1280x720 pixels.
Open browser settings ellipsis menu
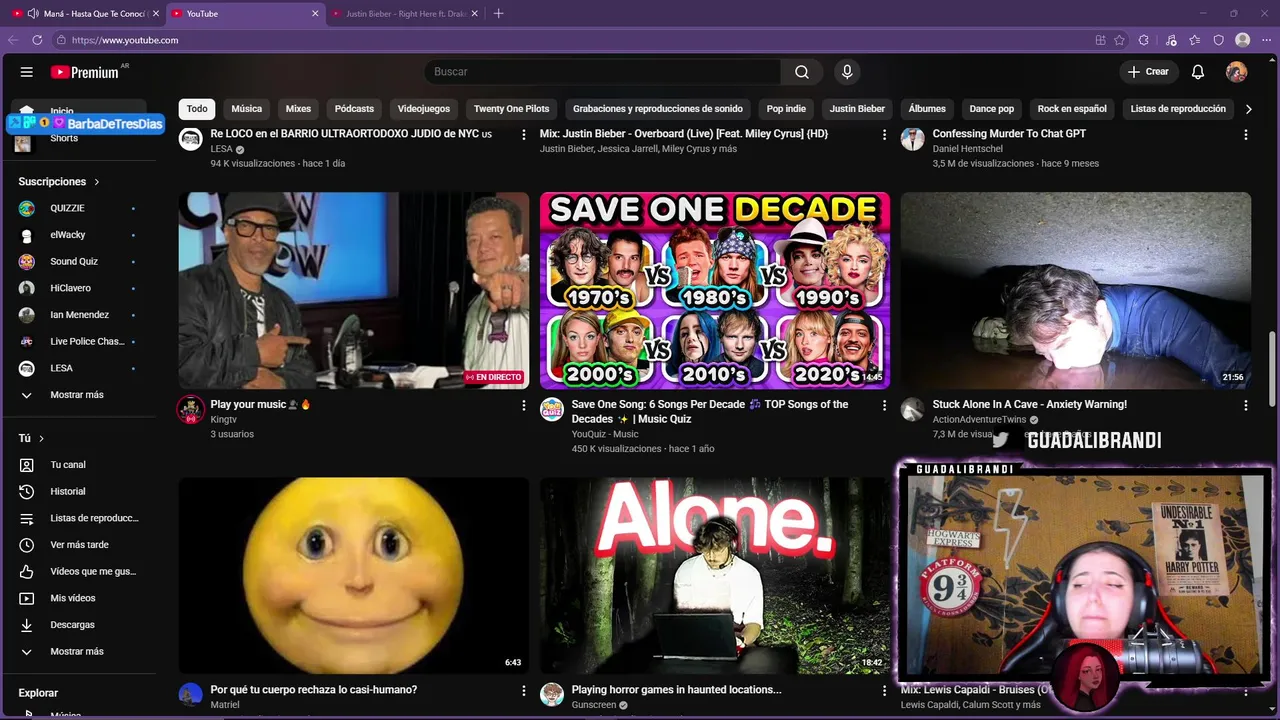(x=1266, y=40)
